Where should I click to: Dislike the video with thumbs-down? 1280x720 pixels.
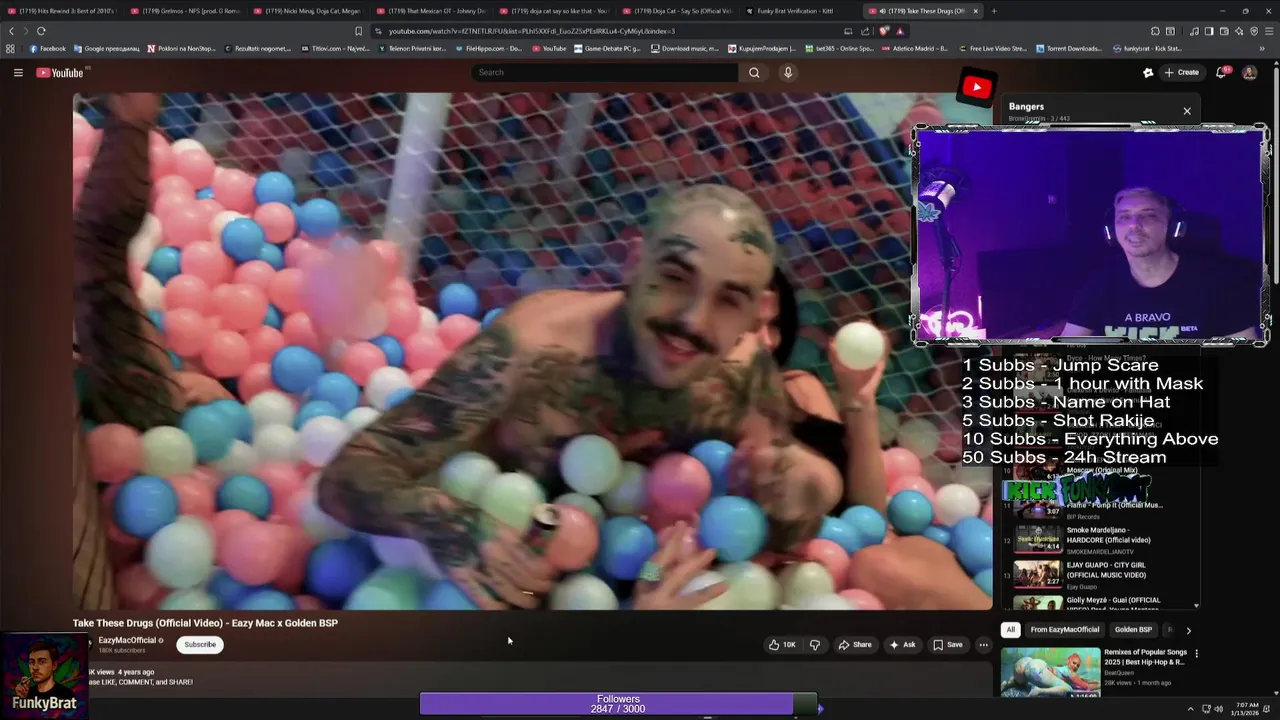click(814, 645)
